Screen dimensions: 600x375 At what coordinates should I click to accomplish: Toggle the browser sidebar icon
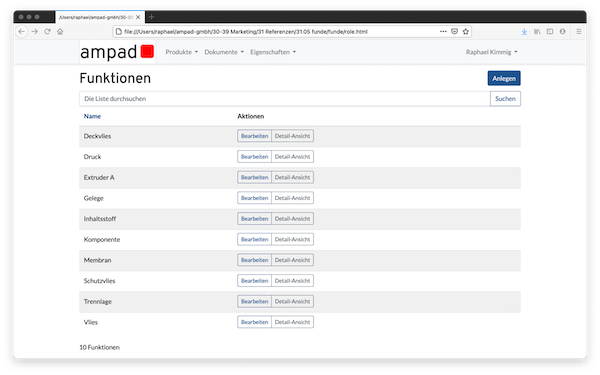click(550, 31)
